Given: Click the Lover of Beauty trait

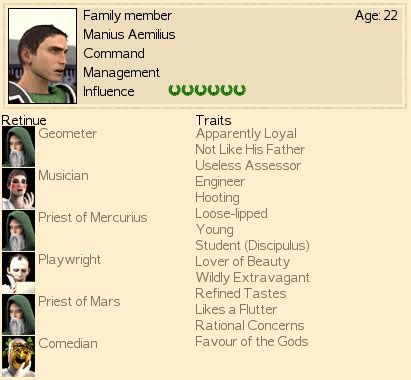Looking at the screenshot, I should [243, 262].
